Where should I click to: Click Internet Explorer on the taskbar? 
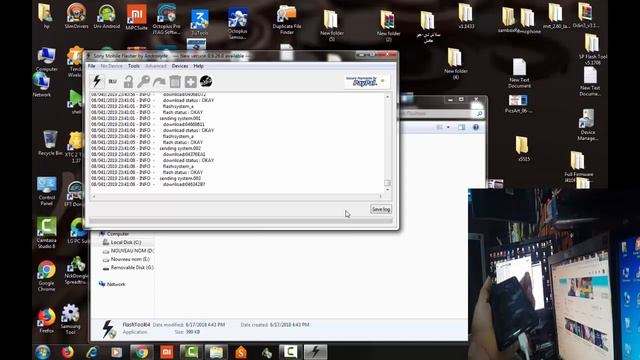click(92, 351)
